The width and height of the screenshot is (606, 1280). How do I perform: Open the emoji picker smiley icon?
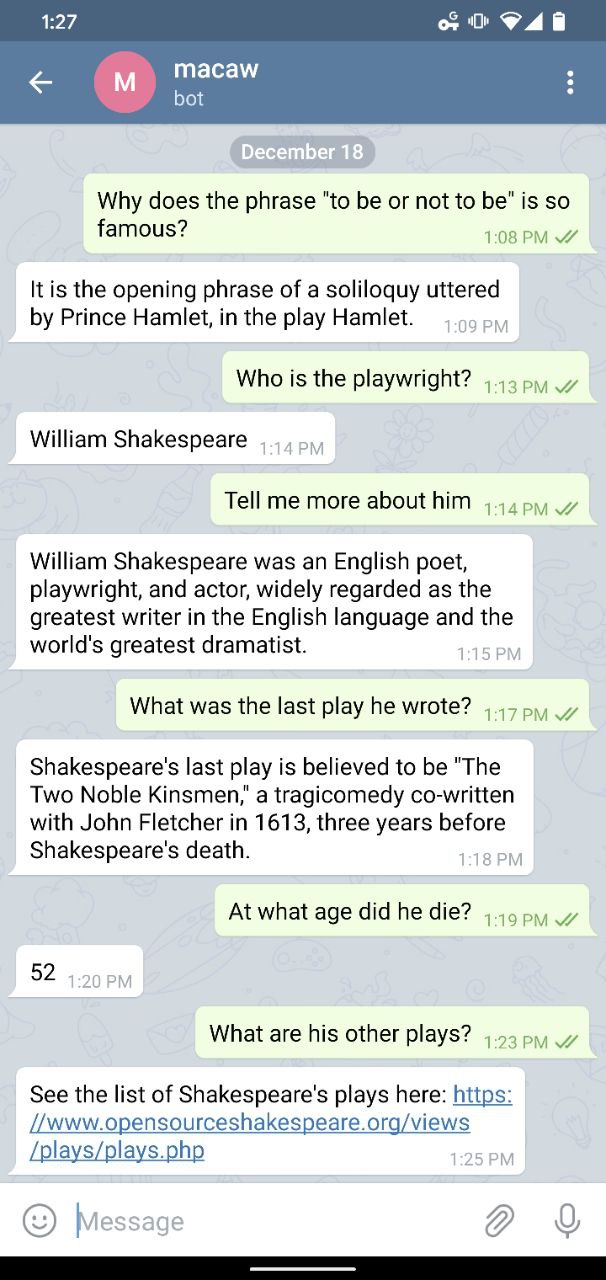(x=39, y=1220)
